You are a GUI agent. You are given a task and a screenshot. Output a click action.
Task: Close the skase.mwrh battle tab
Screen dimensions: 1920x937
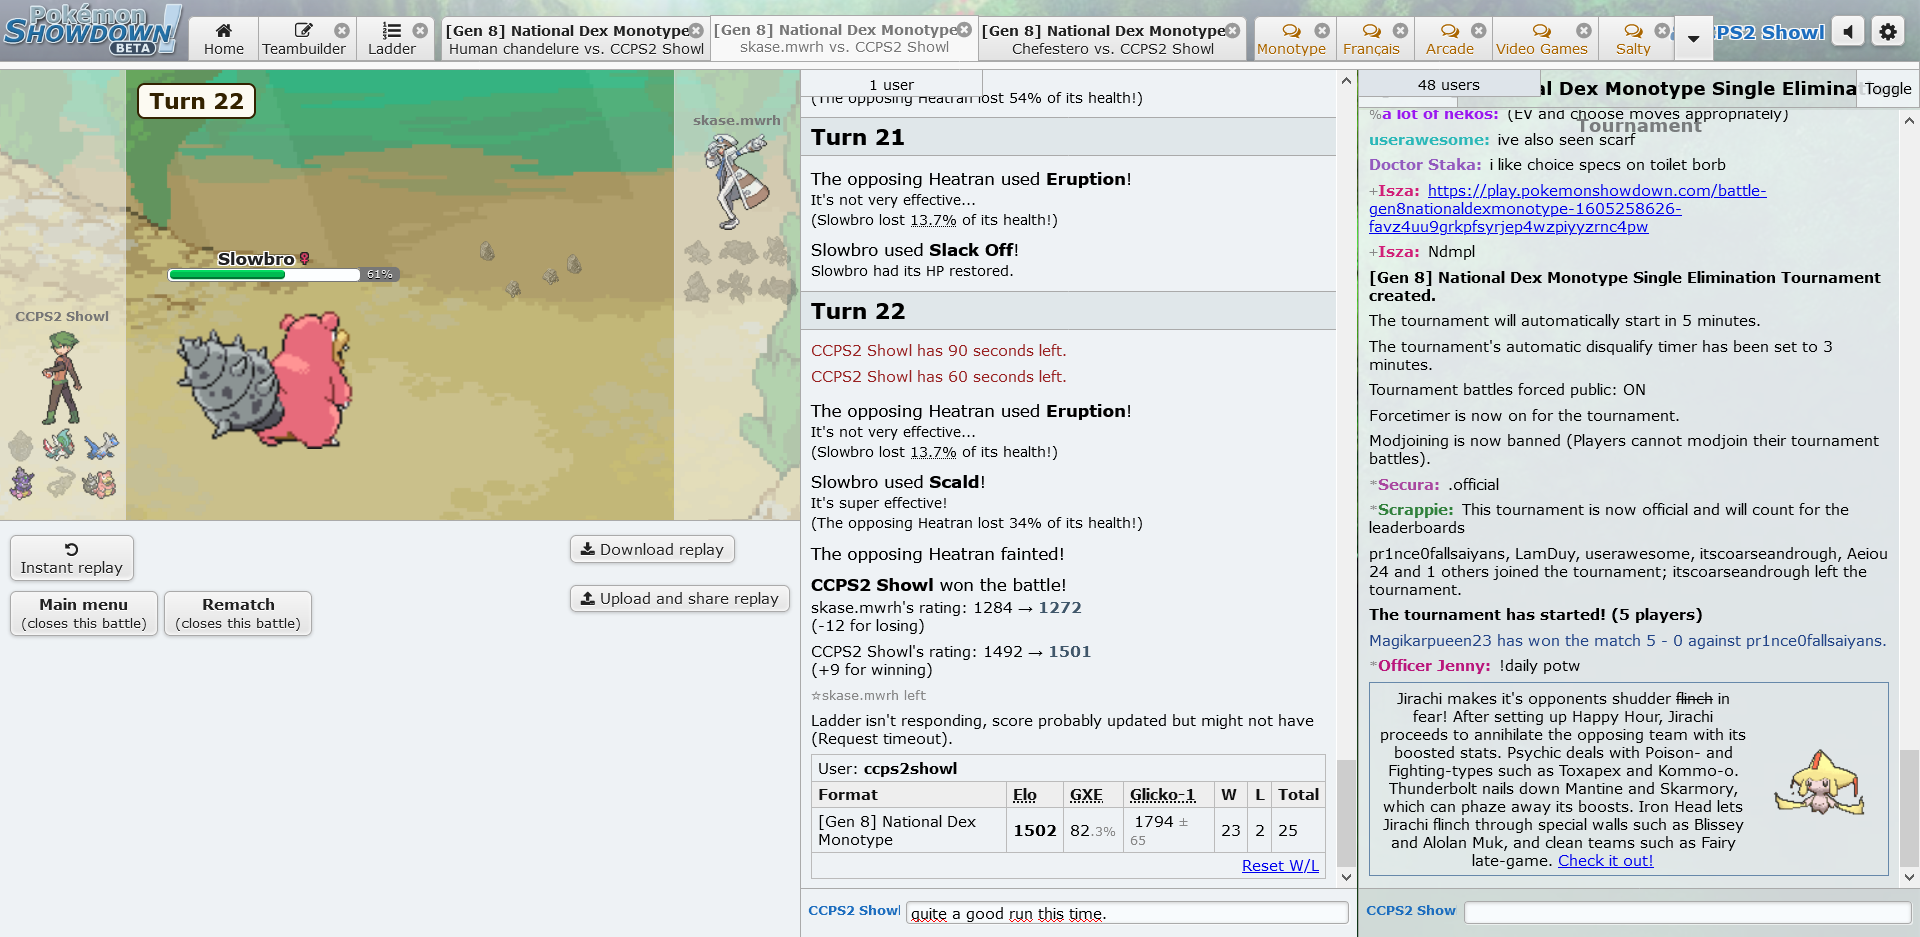965,30
